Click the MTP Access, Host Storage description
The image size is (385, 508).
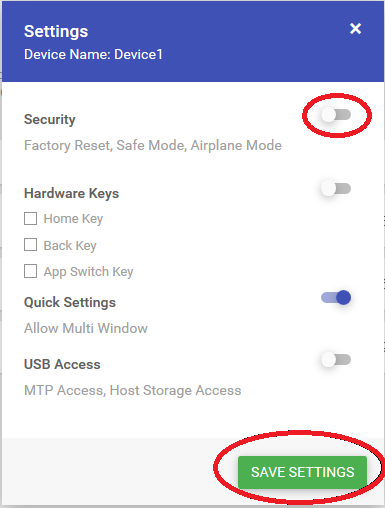click(132, 391)
